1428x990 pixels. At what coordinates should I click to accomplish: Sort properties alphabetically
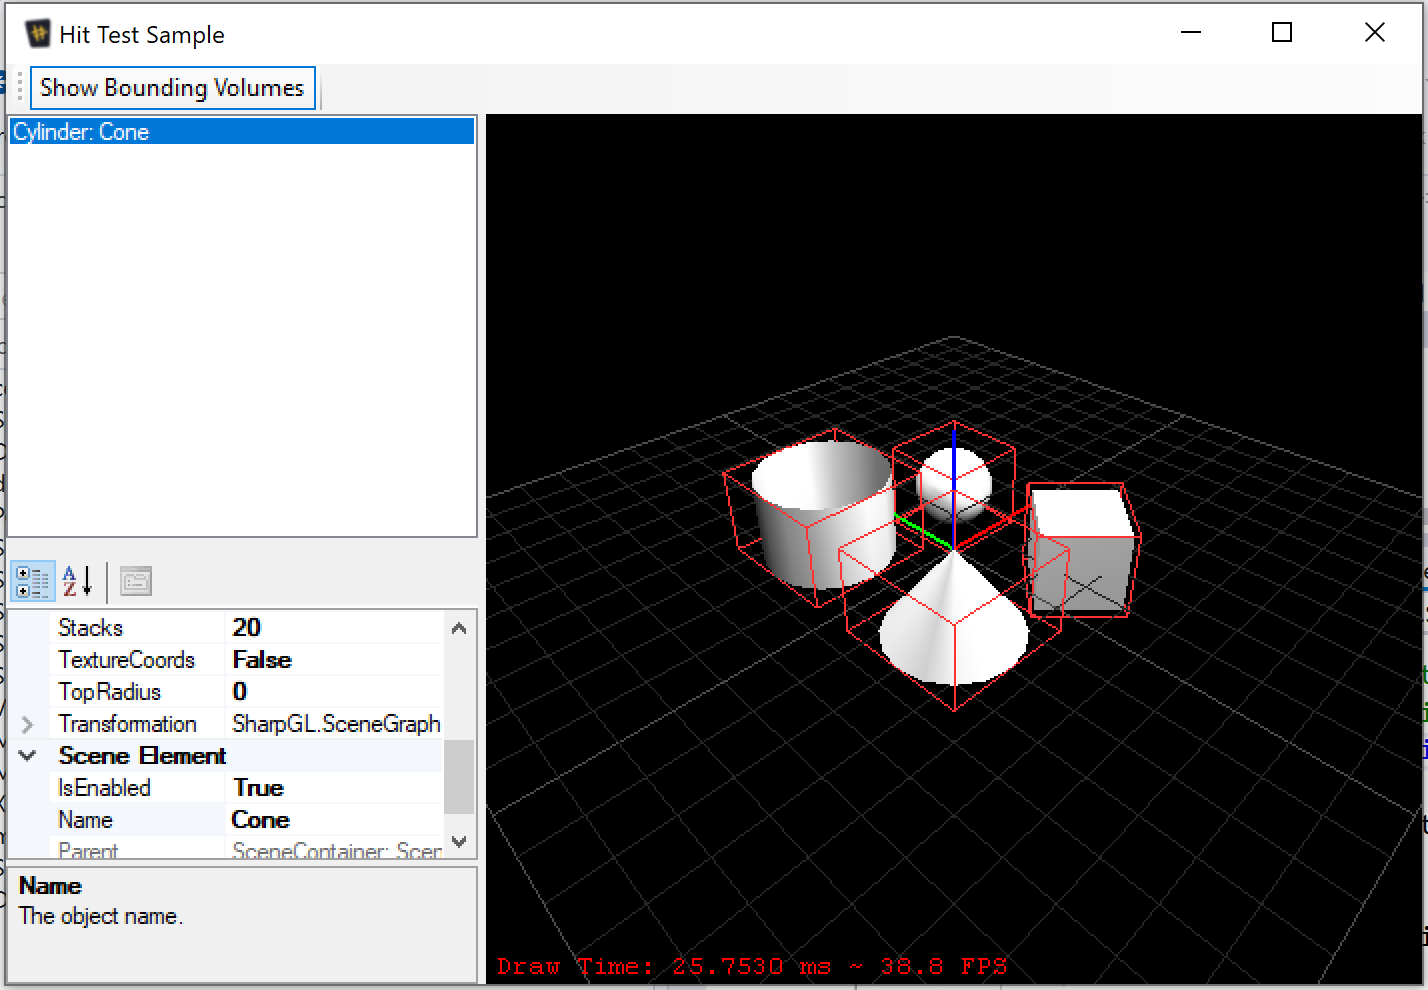77,581
